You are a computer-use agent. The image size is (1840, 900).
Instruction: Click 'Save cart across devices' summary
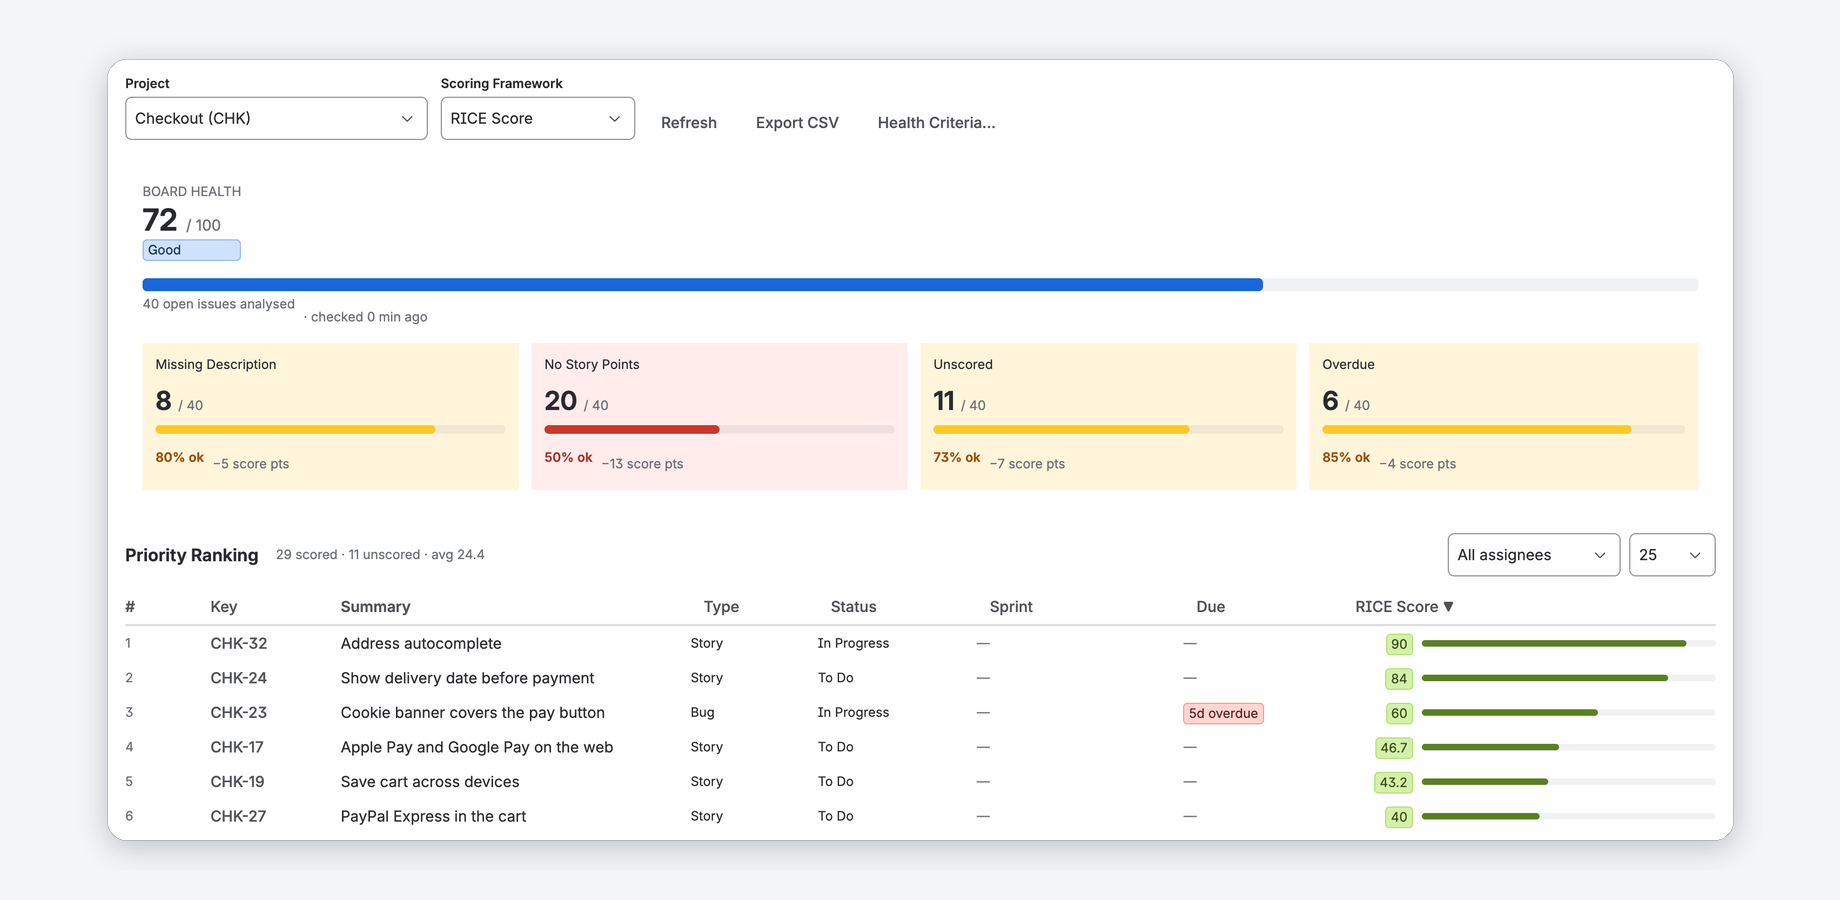[x=430, y=782]
